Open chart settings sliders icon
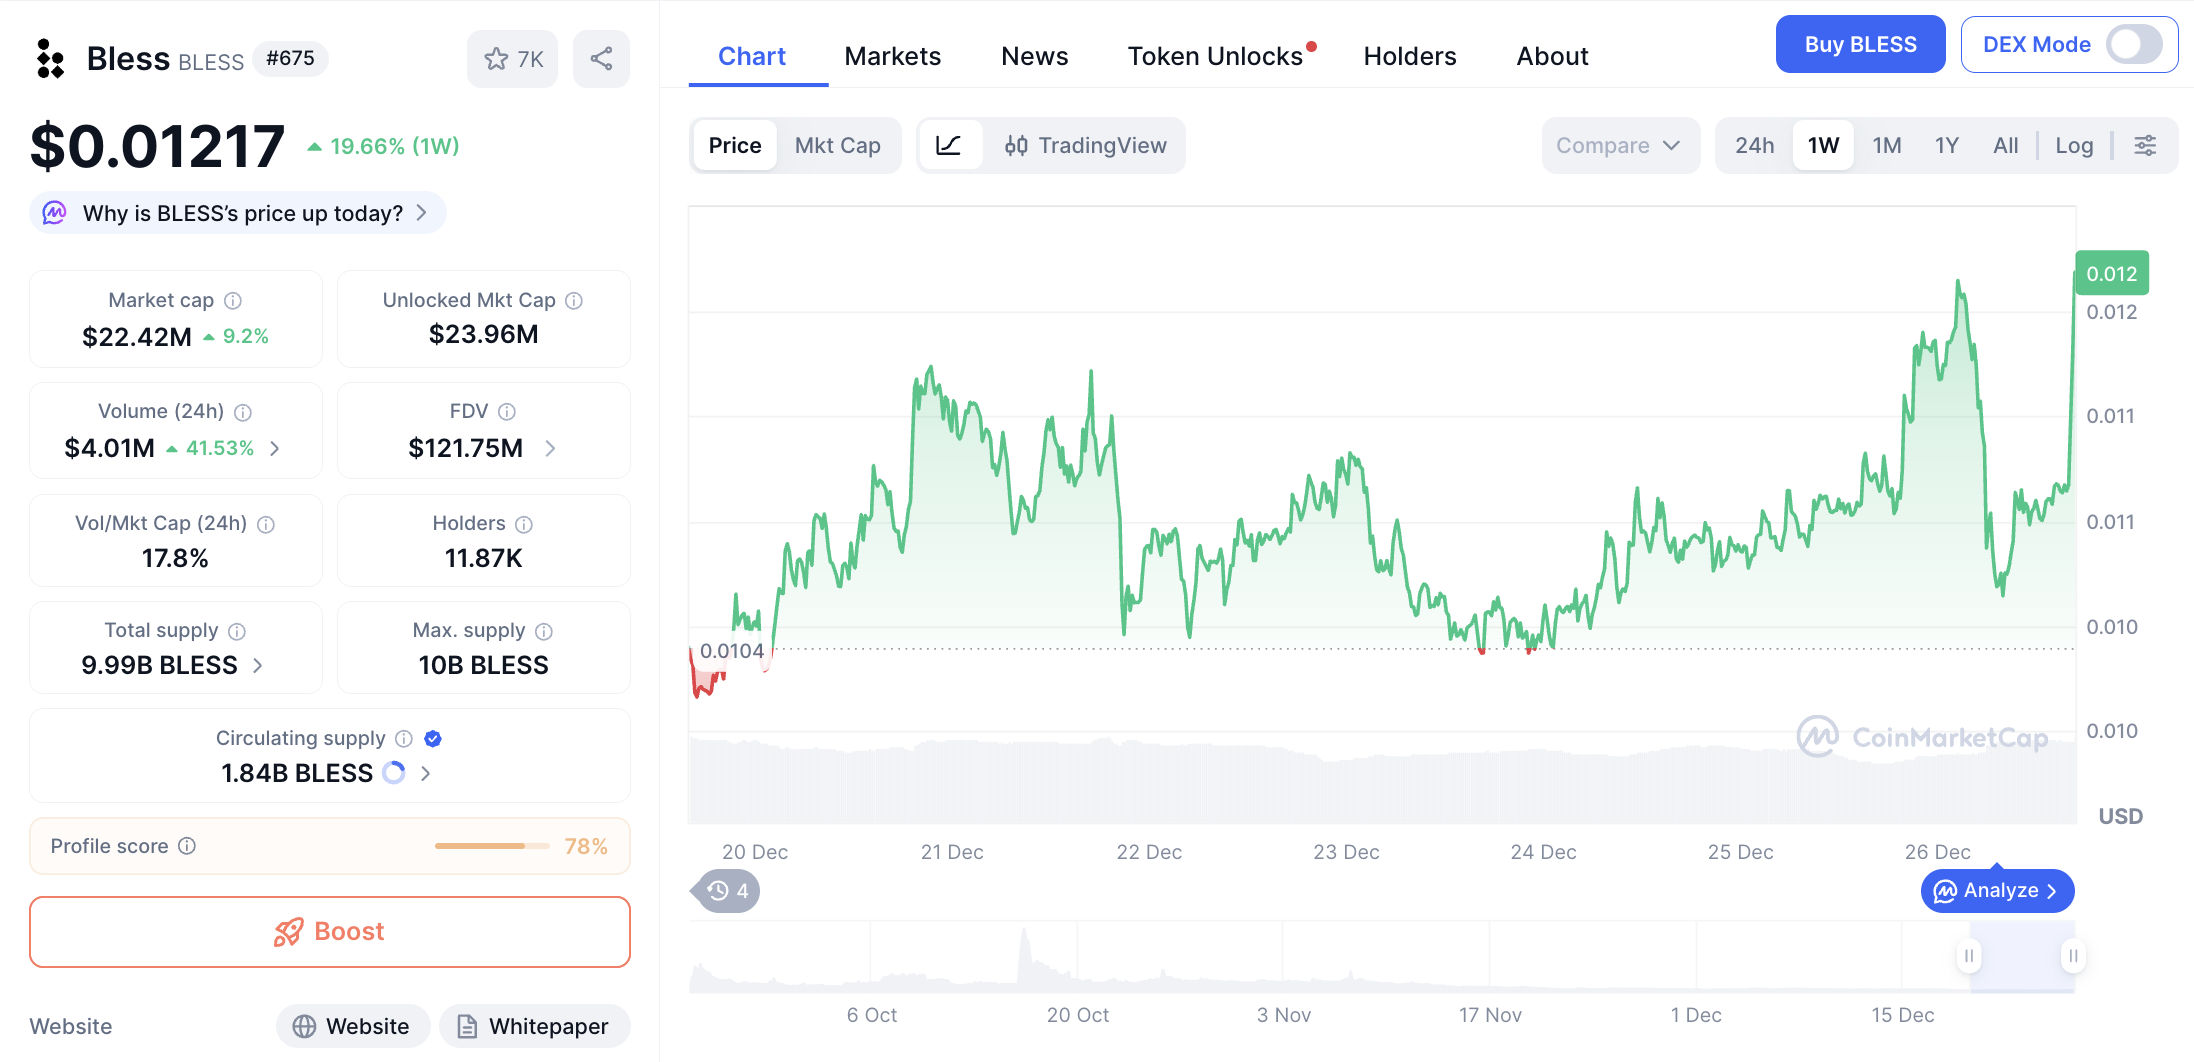This screenshot has width=2194, height=1062. click(2145, 146)
